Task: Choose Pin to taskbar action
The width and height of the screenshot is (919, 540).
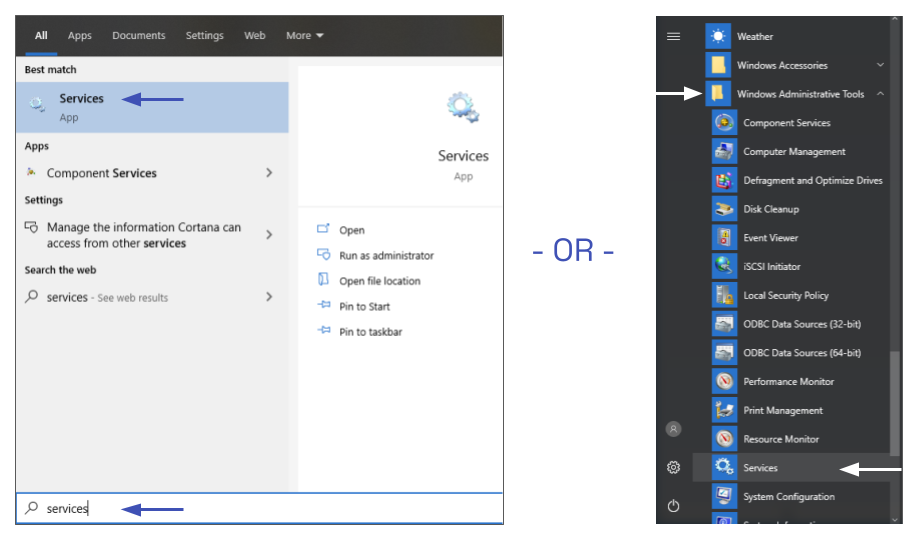Action: (370, 331)
